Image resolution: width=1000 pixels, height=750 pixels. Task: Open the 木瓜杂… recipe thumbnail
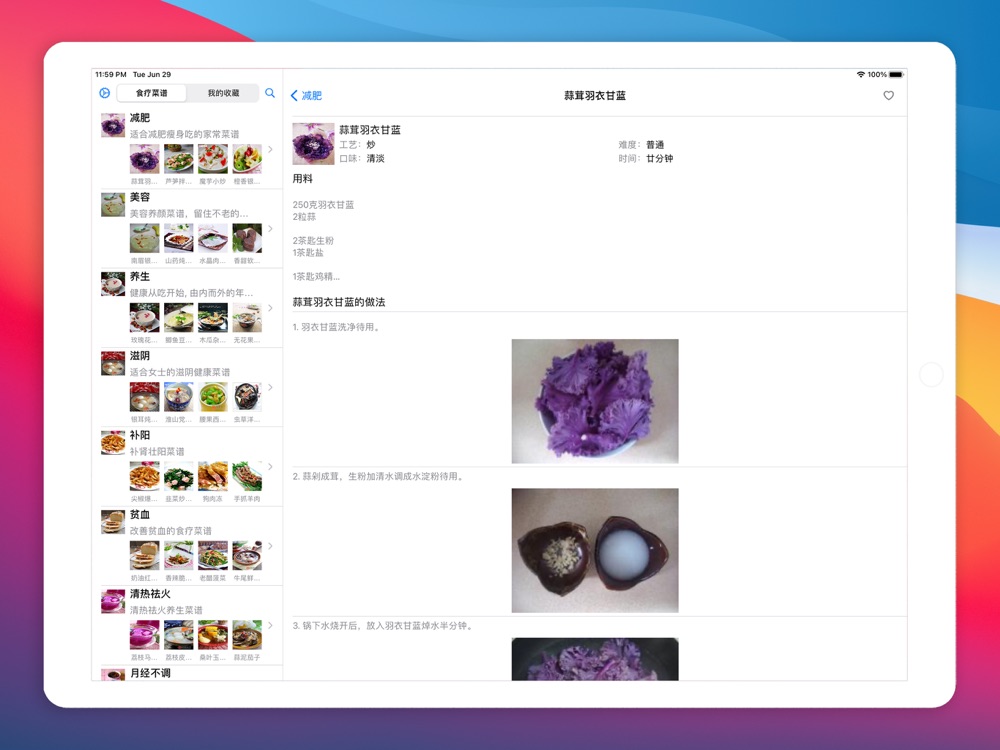tap(213, 318)
